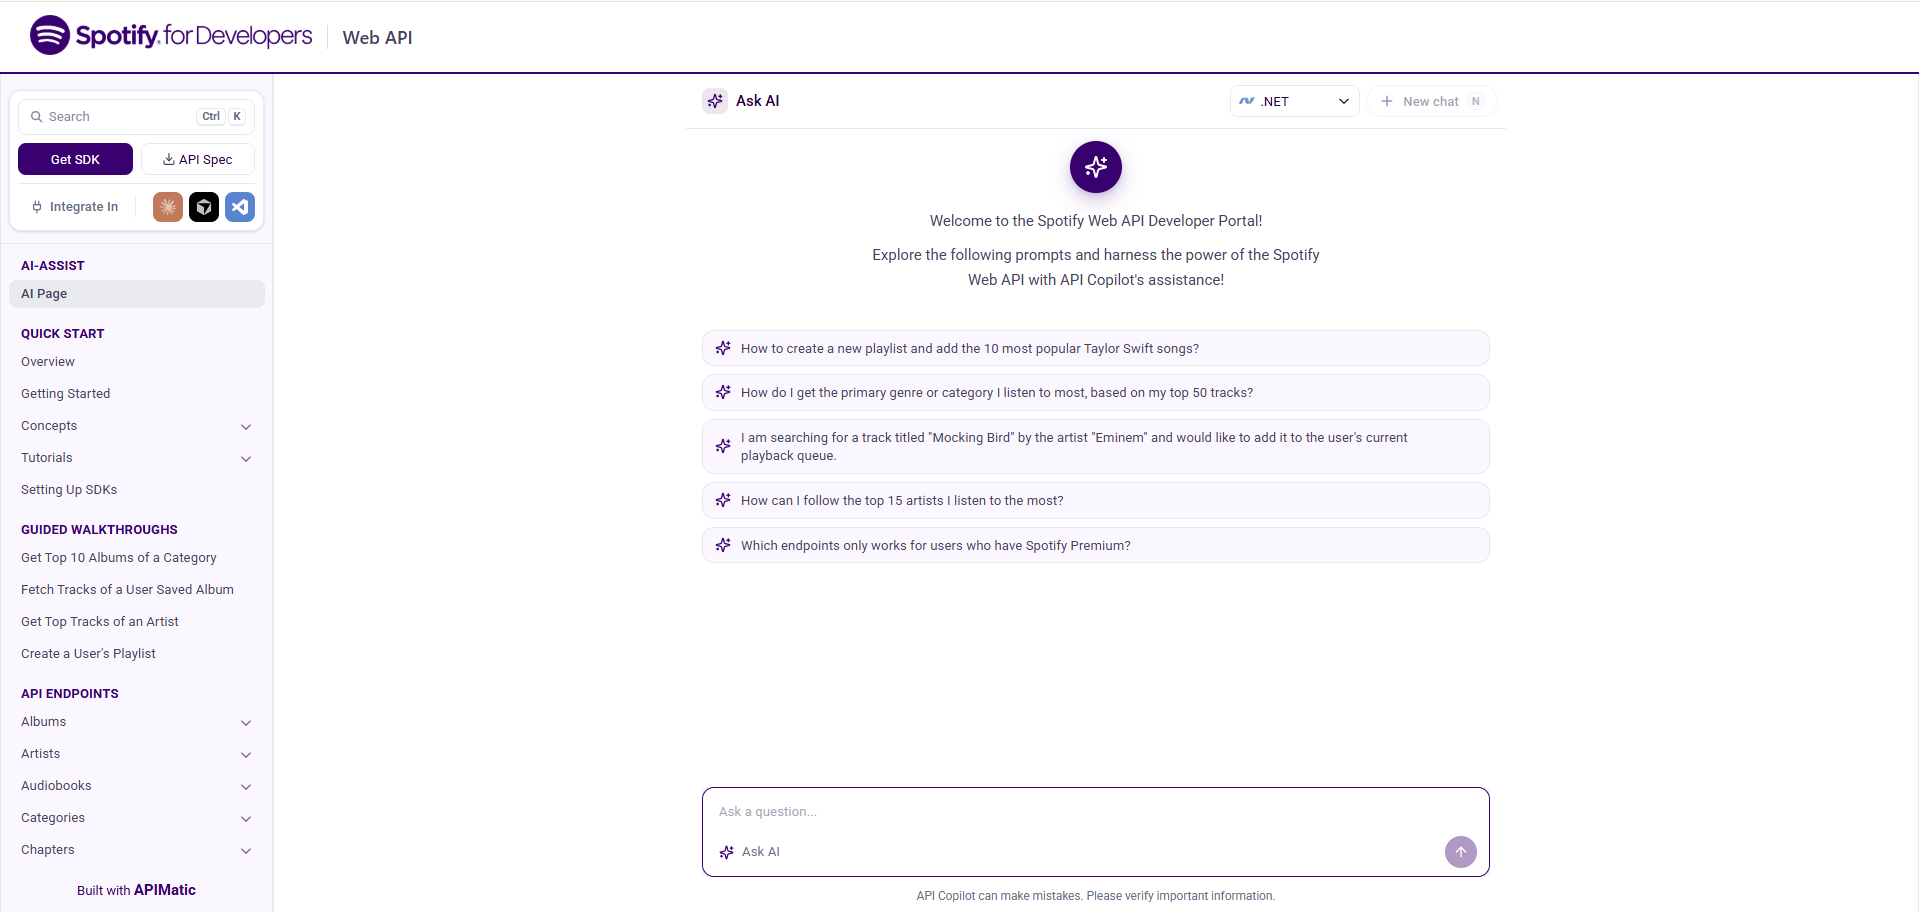Click sparkle icon of Spotify Premium prompt
This screenshot has height=912, width=1920.
[723, 545]
